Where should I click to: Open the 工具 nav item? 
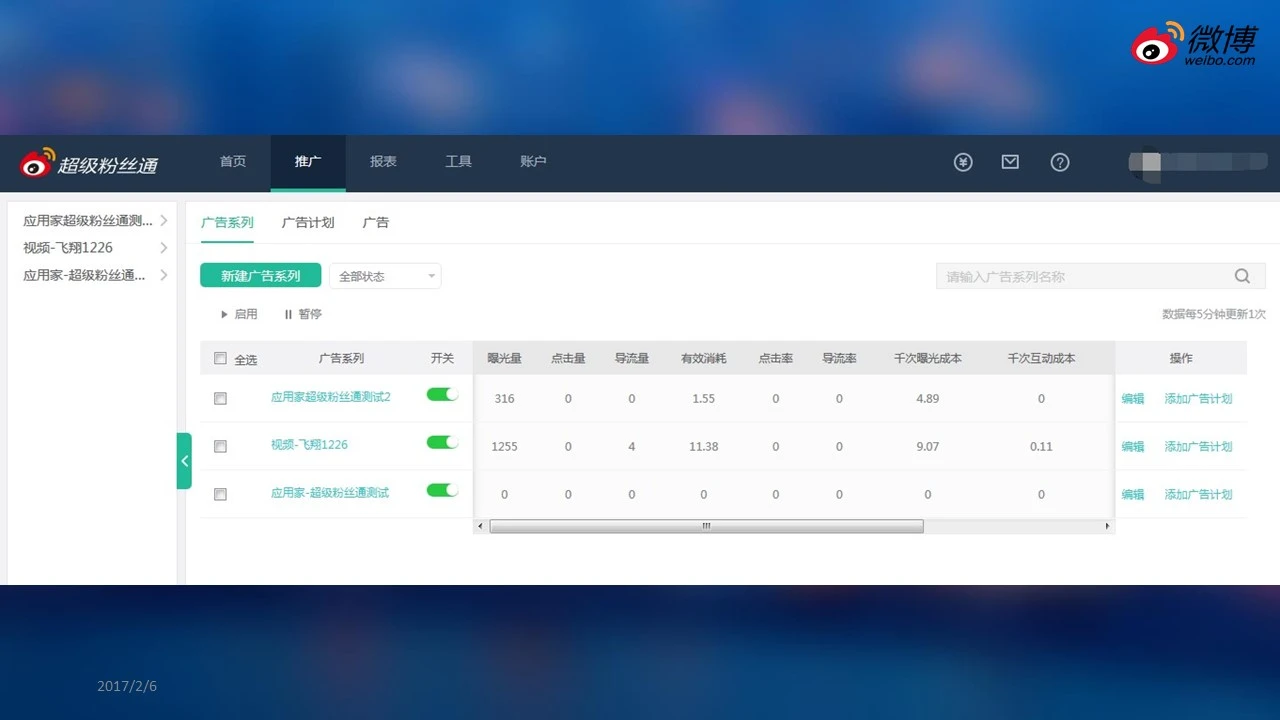click(x=458, y=162)
